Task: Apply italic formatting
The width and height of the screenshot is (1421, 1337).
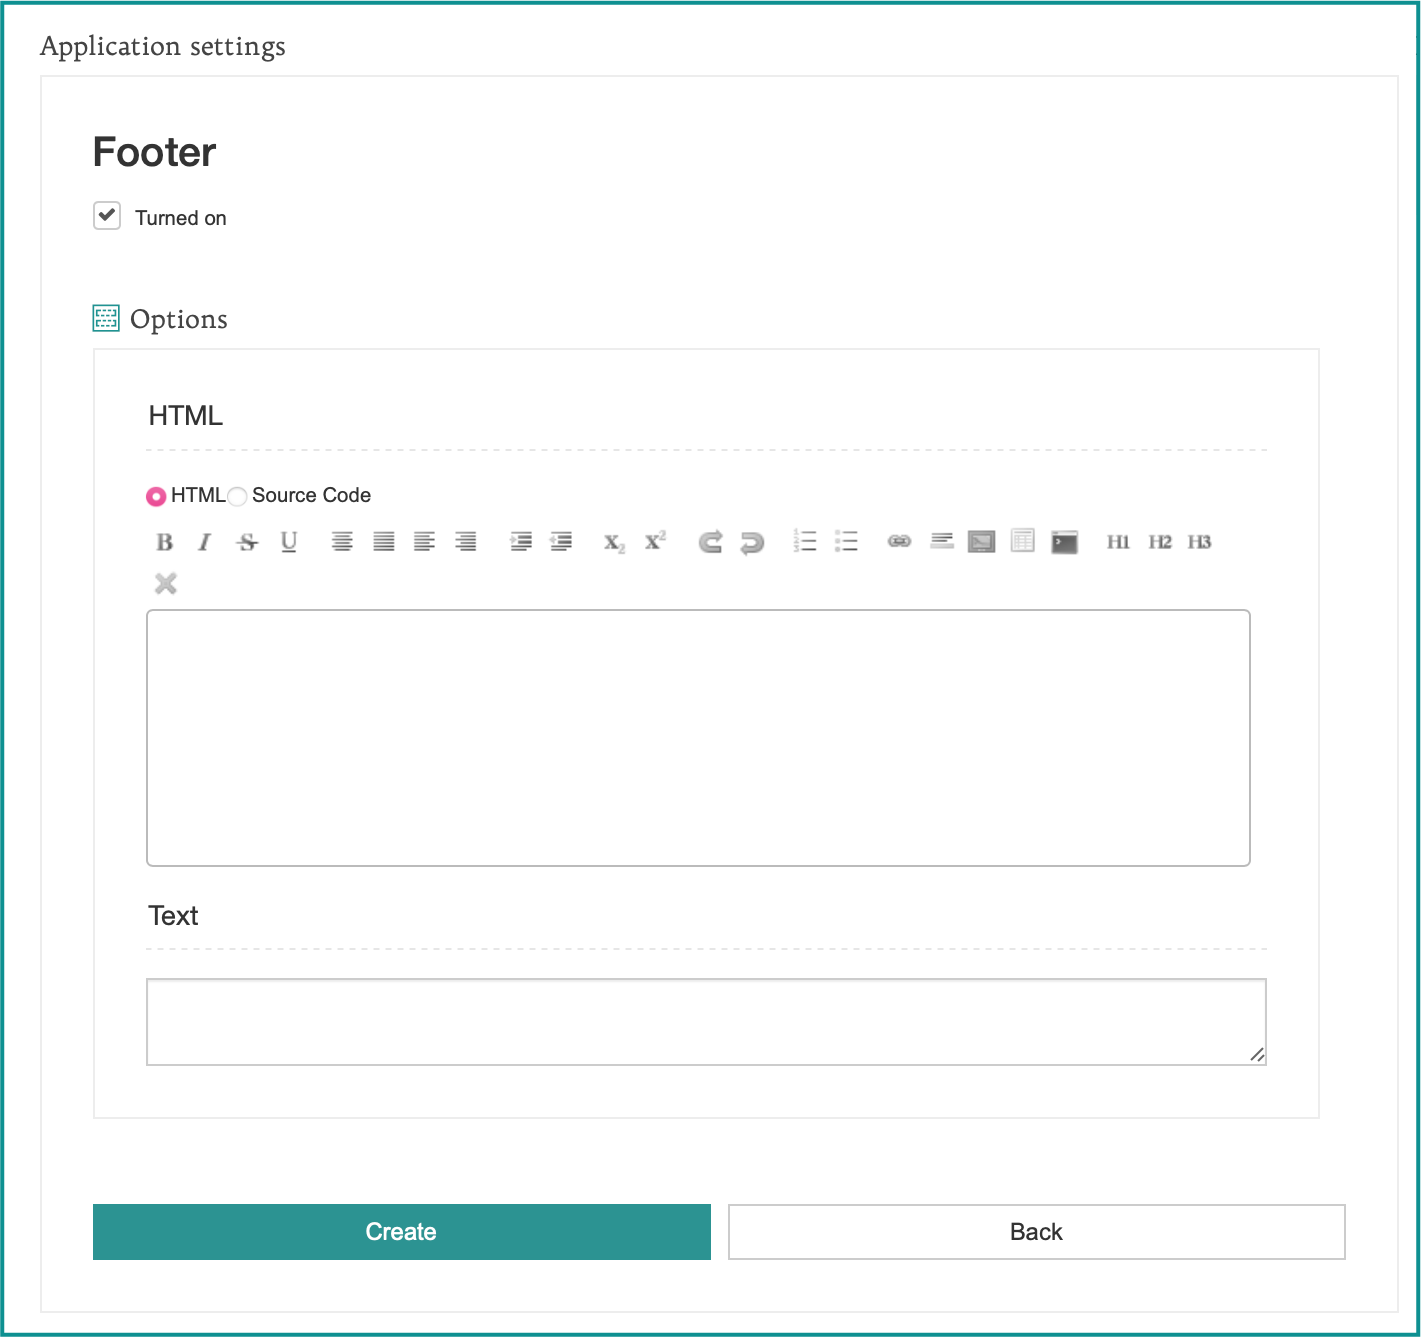Action: [x=204, y=541]
